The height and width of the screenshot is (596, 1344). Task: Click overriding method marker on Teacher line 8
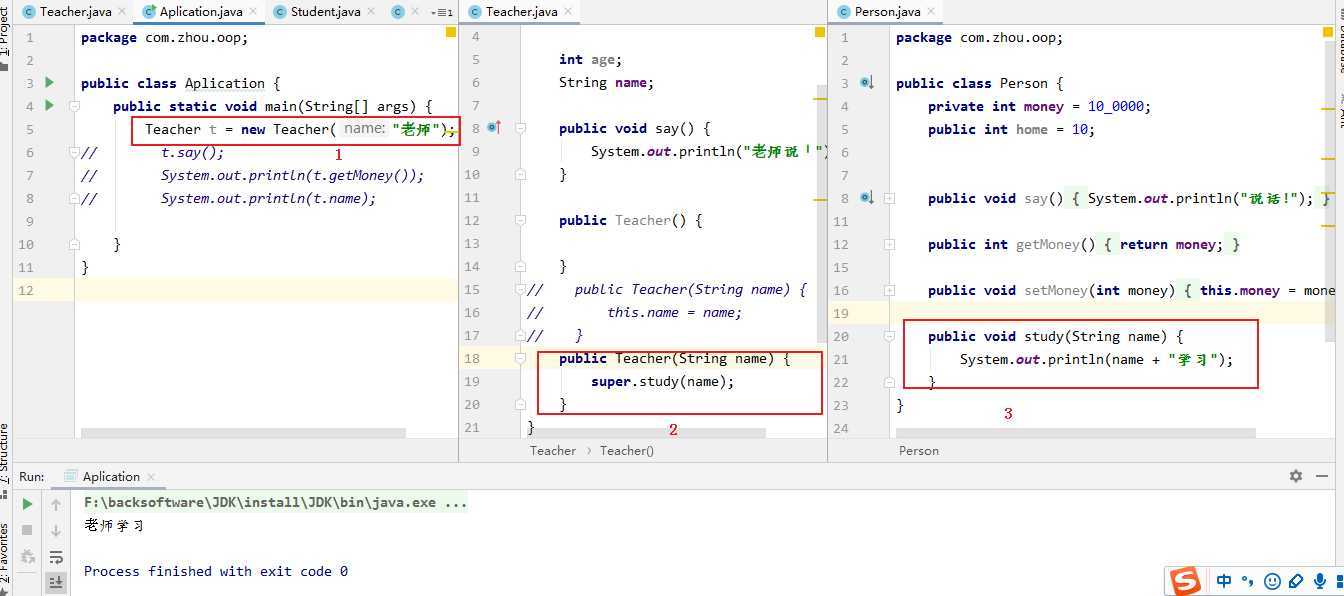493,128
